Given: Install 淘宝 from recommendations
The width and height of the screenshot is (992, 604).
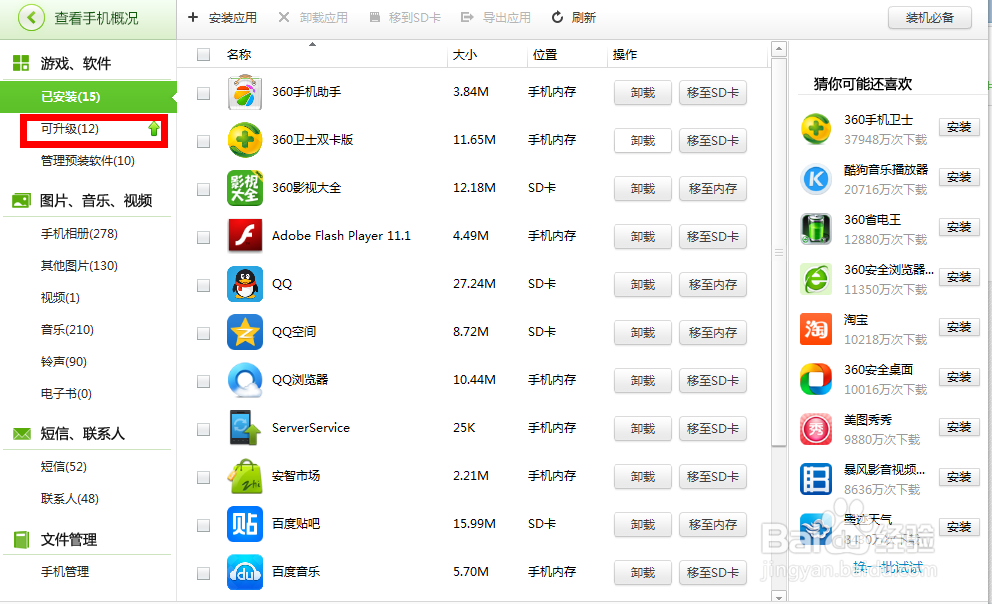Looking at the screenshot, I should pyautogui.click(x=959, y=327).
